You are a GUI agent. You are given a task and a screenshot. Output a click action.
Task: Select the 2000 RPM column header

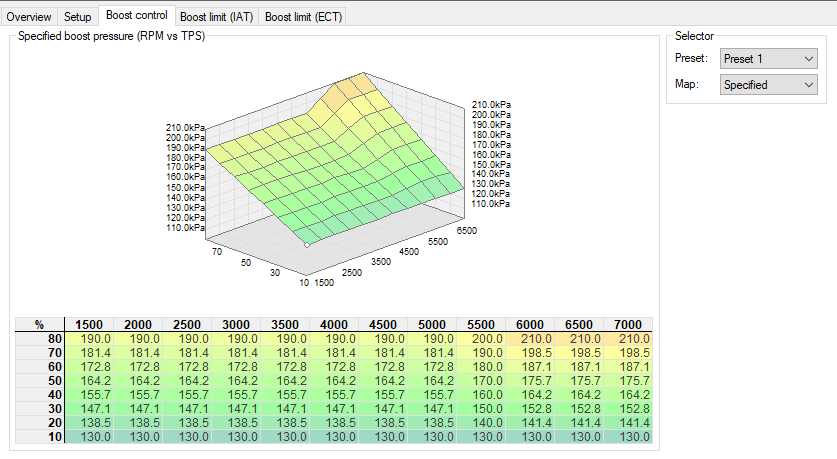click(138, 325)
